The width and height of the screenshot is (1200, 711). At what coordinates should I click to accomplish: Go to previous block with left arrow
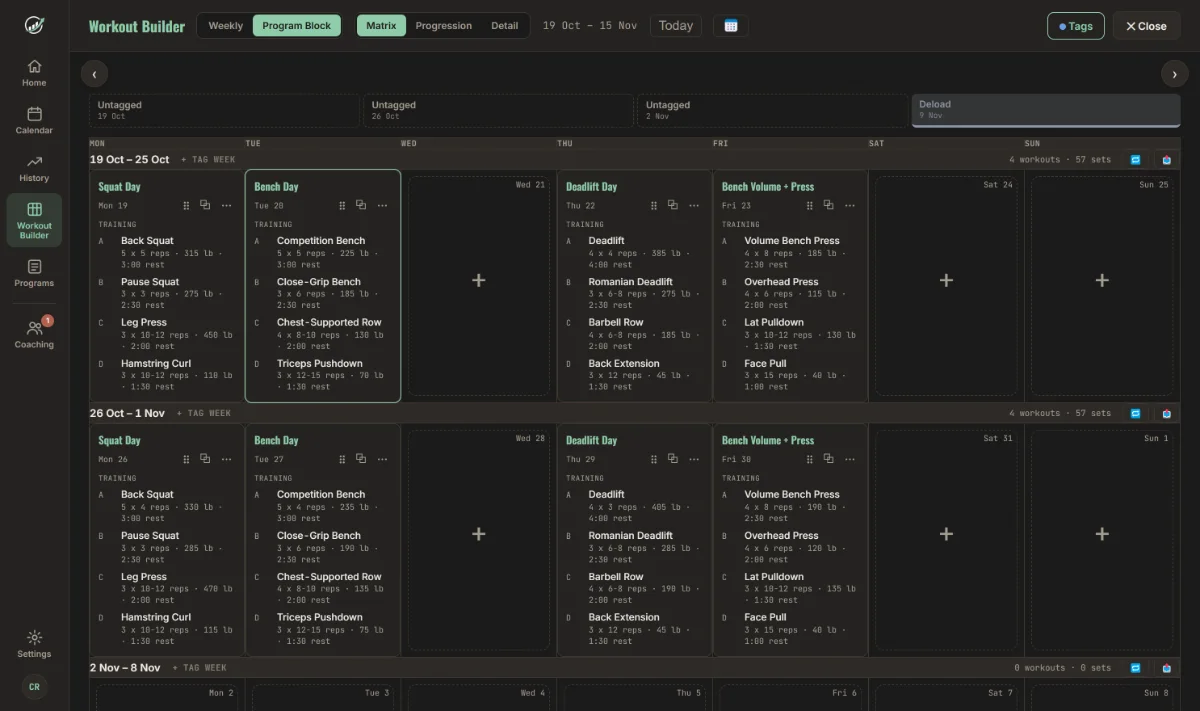coord(94,74)
